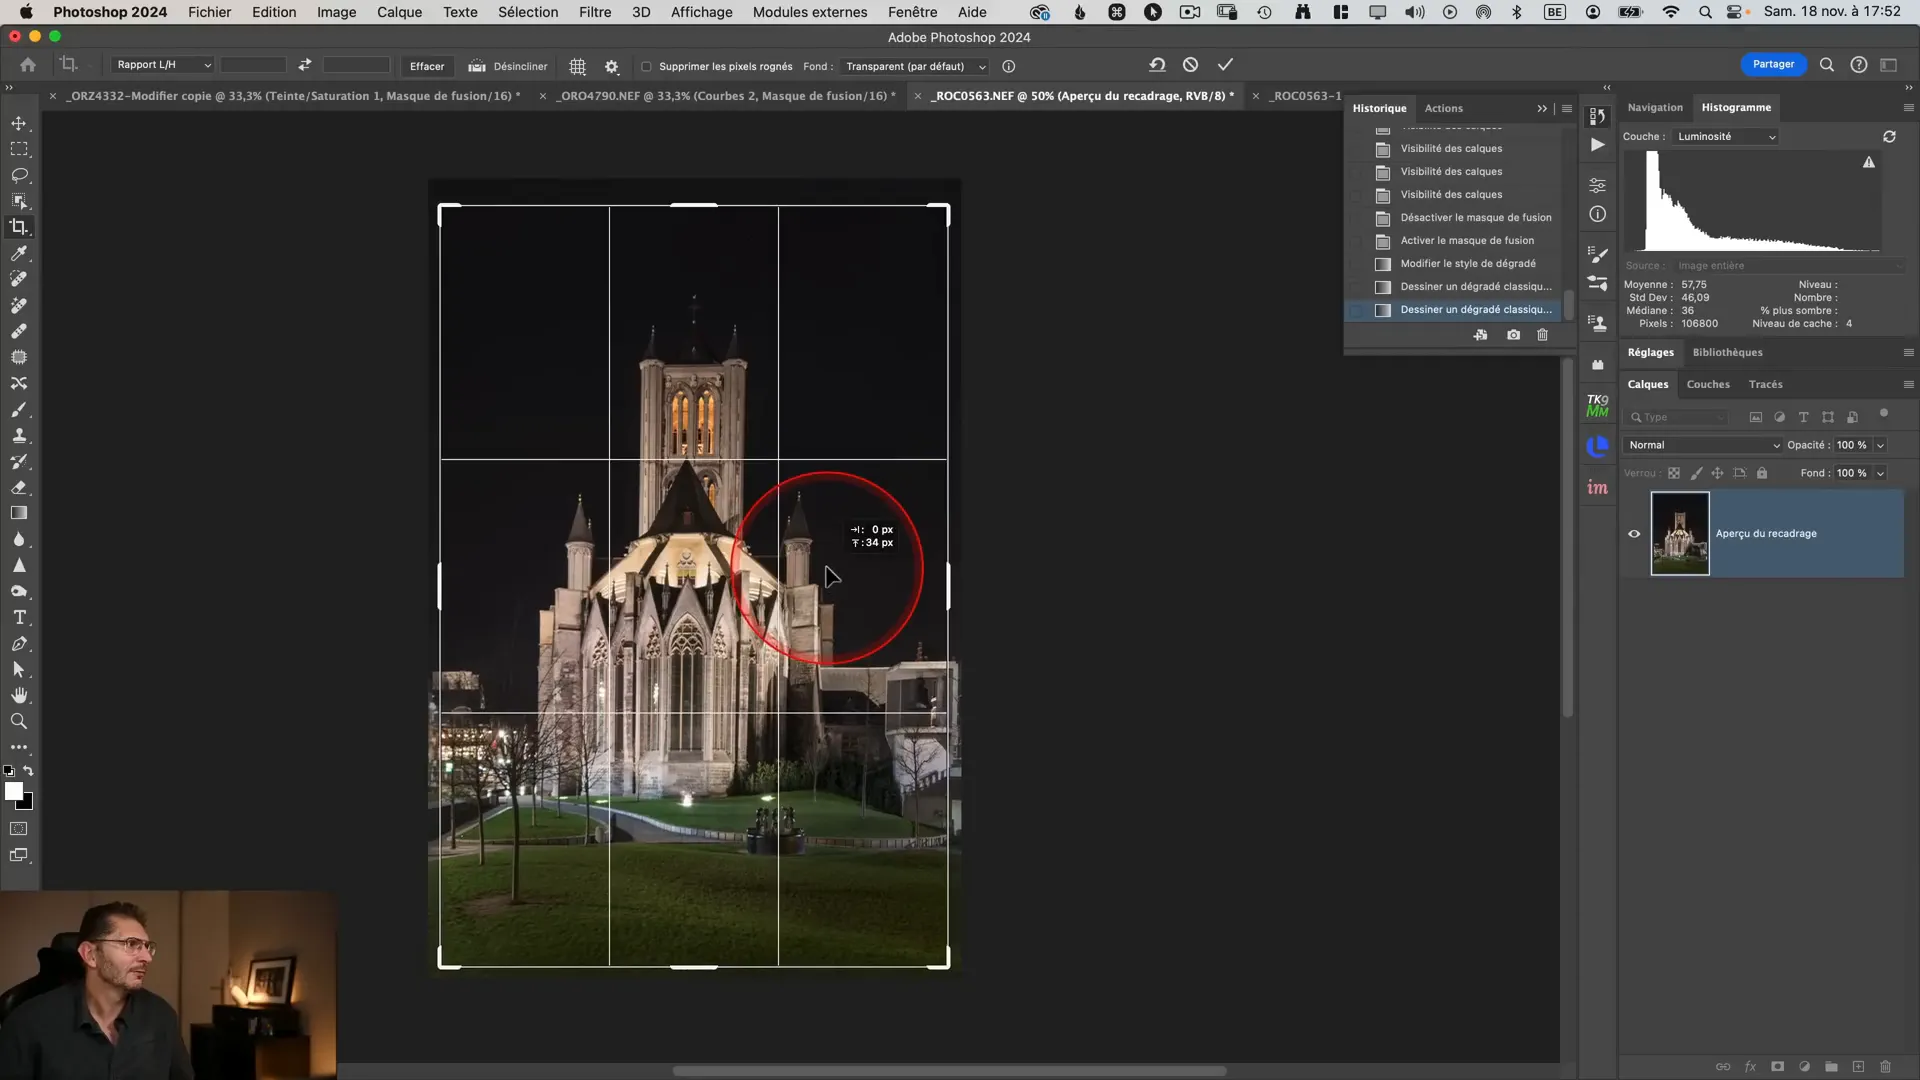Screen dimensions: 1920x1080
Task: Toggle the layer filter switch
Action: click(x=1884, y=414)
